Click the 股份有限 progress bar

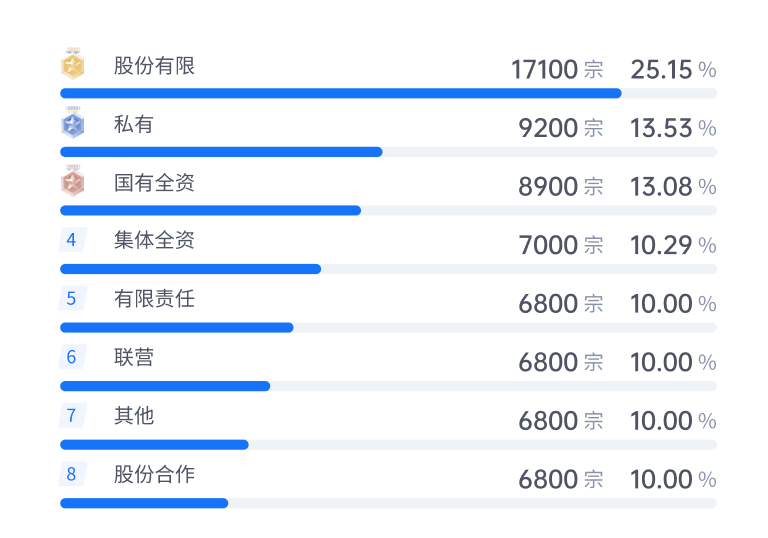tap(388, 93)
